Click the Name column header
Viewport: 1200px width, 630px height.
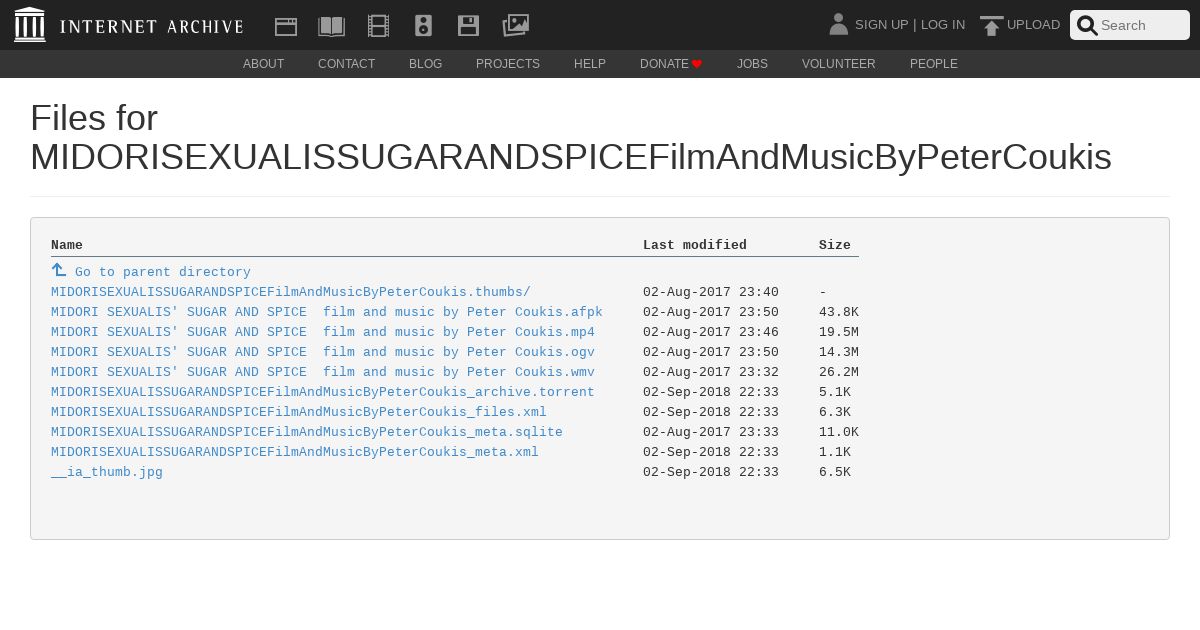click(67, 245)
